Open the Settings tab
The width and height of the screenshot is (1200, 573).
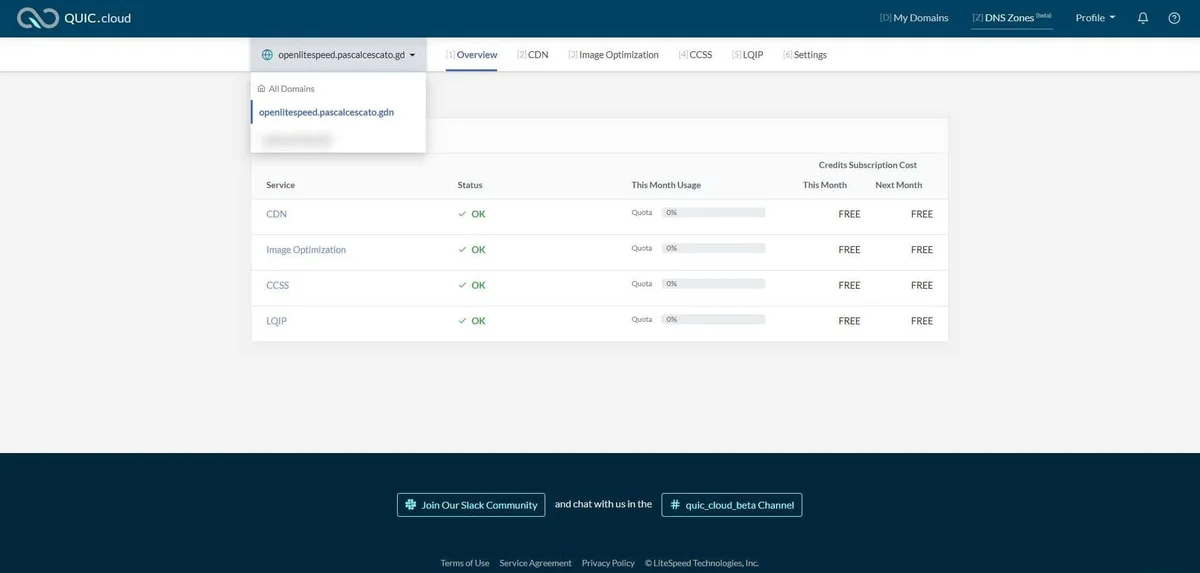click(x=809, y=55)
